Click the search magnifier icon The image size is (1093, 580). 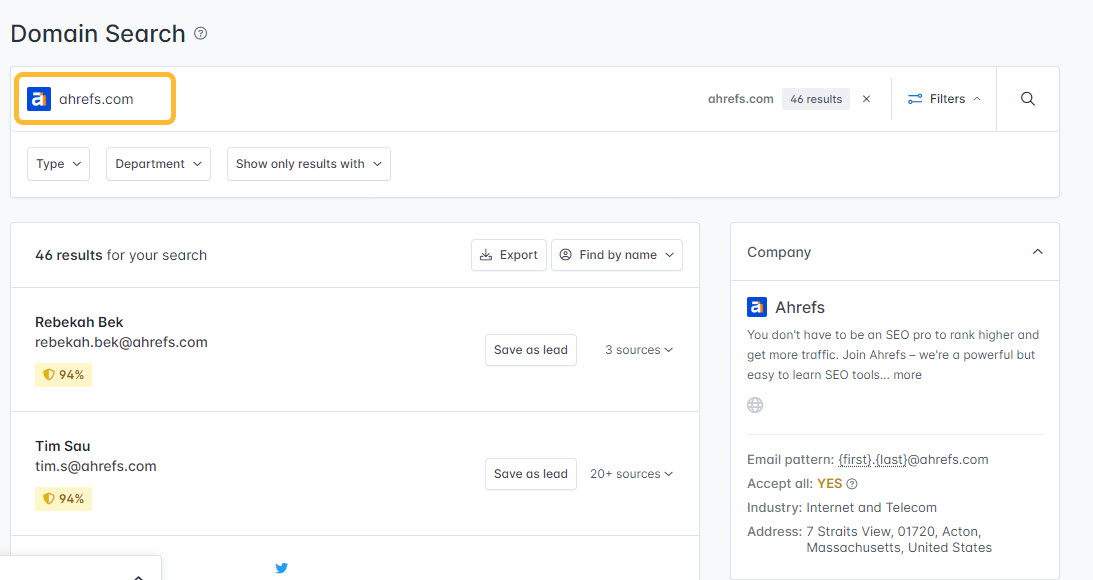(1027, 98)
